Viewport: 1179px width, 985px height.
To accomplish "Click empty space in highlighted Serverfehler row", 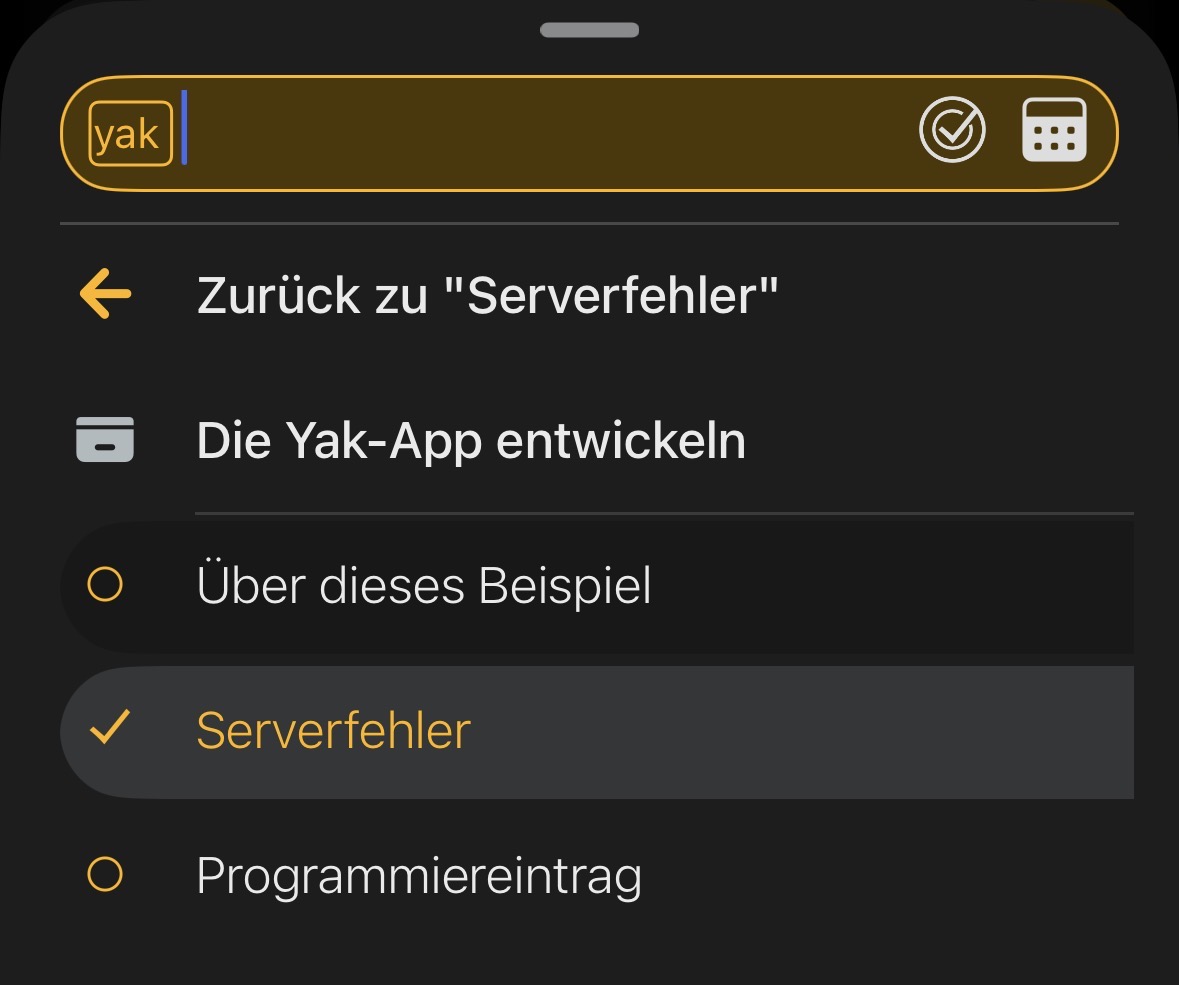I will [x=800, y=732].
